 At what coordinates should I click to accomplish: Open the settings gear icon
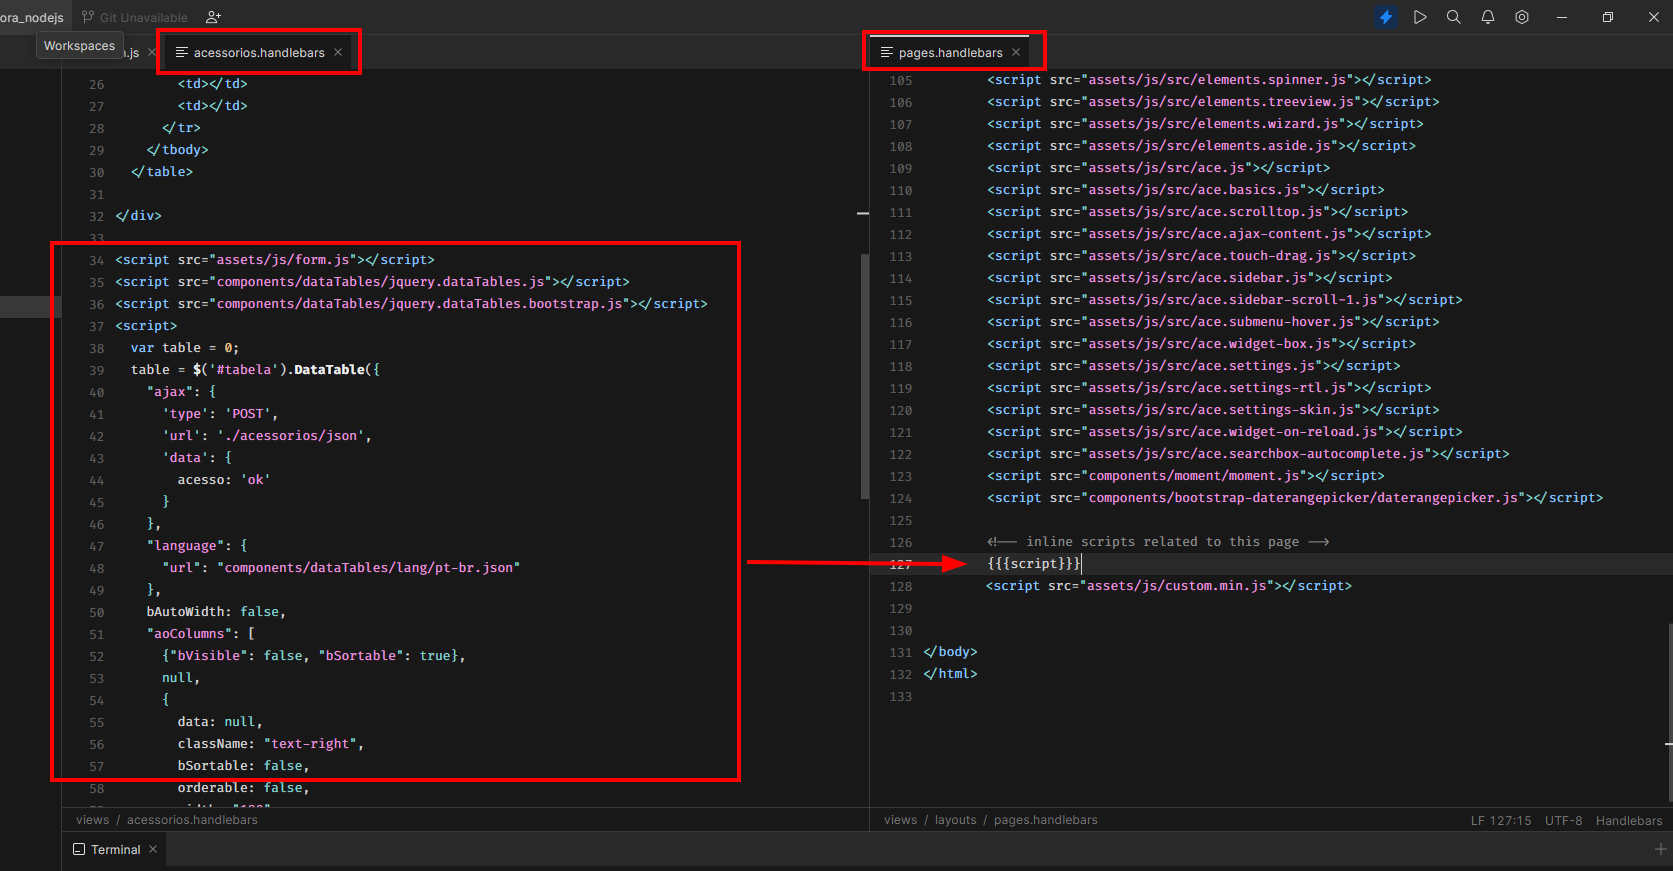[1522, 17]
